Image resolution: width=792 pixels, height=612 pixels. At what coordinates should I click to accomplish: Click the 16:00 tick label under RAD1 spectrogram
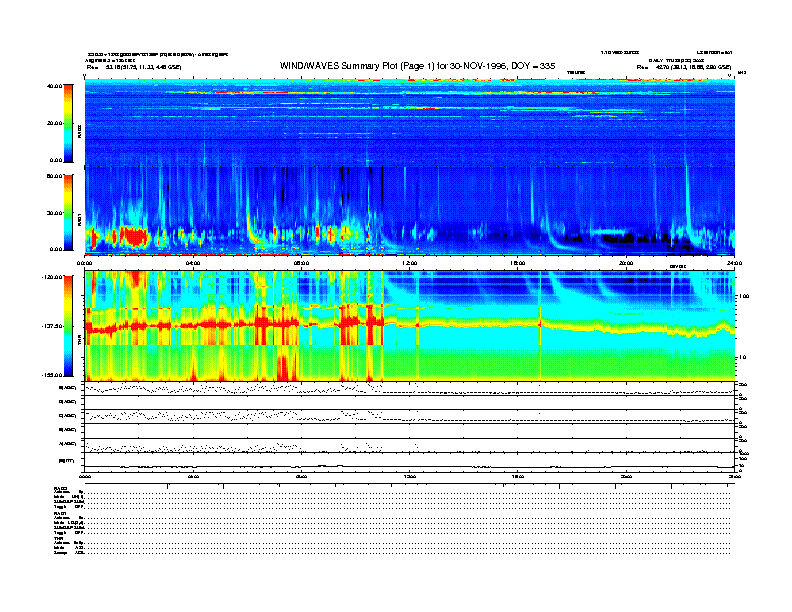pos(518,263)
